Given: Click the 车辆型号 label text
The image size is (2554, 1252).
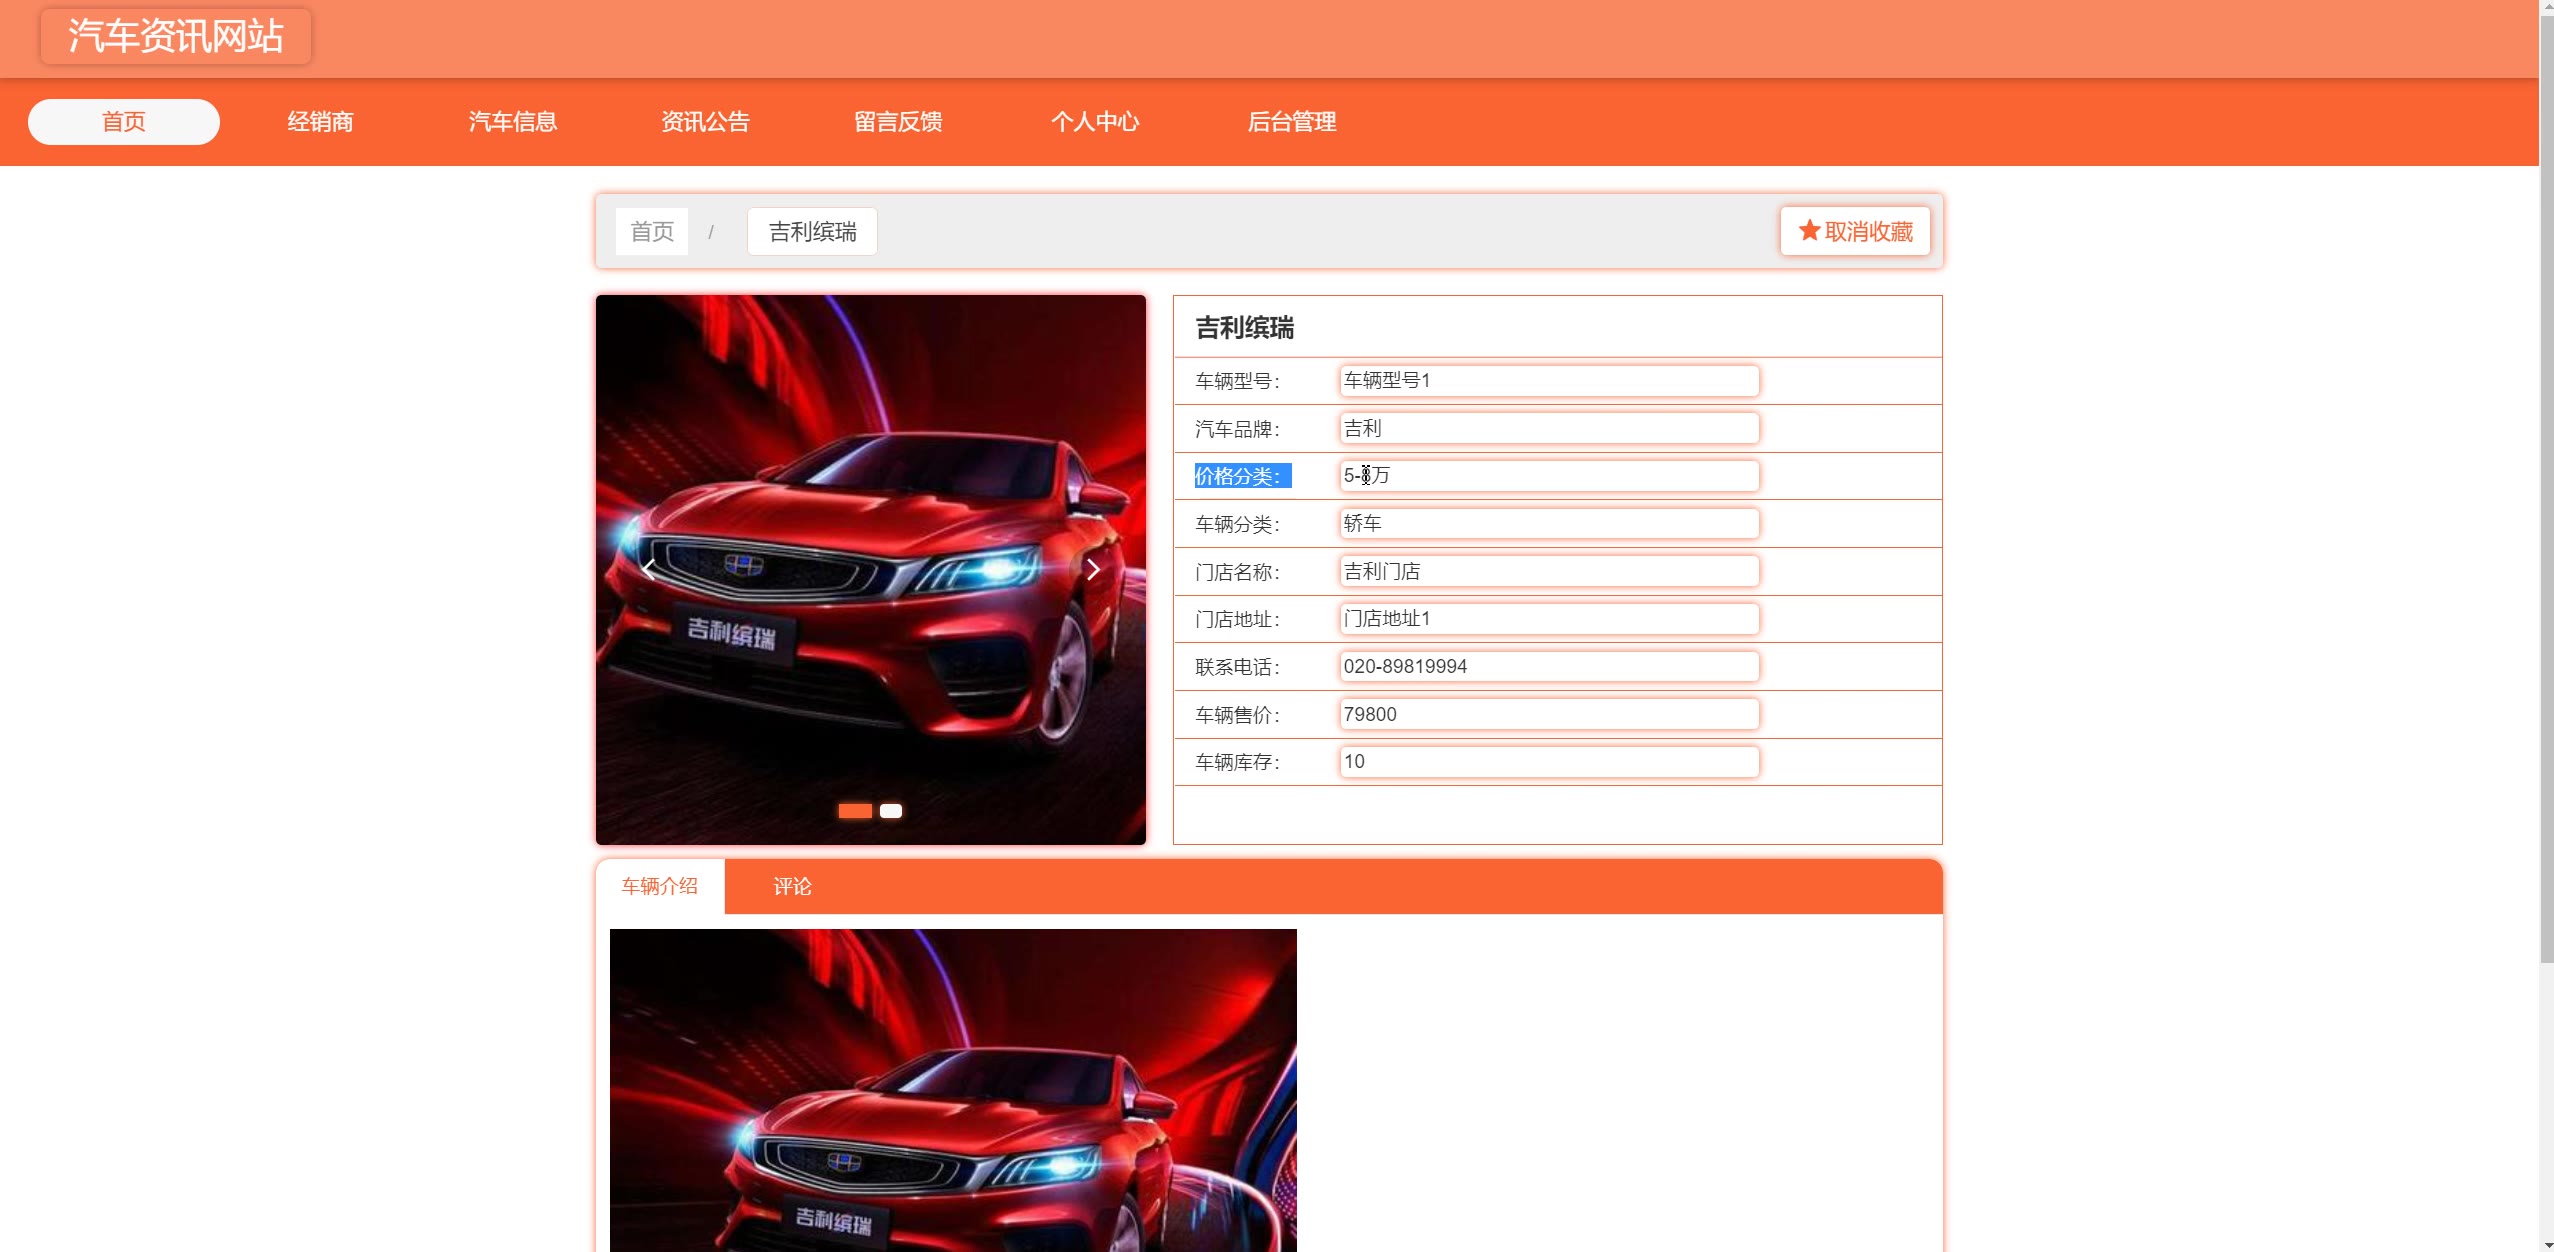Looking at the screenshot, I should (1238, 381).
